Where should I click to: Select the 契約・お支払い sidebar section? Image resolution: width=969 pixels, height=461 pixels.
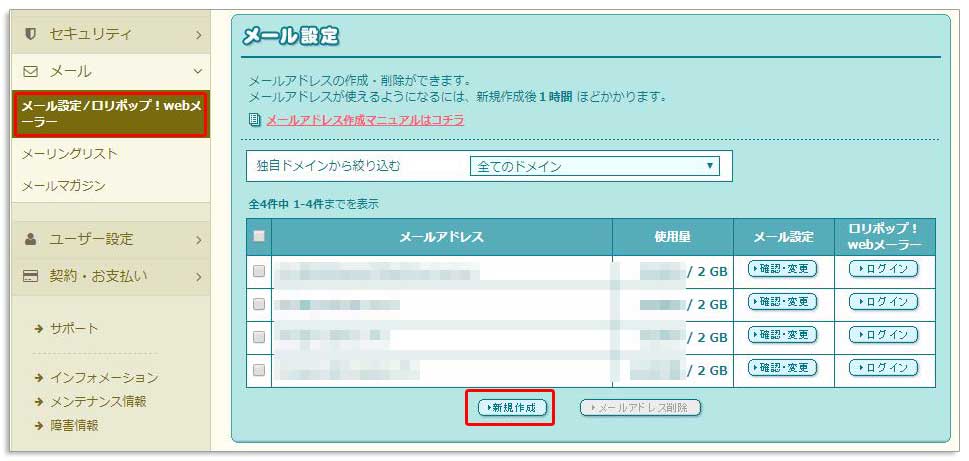tap(111, 276)
